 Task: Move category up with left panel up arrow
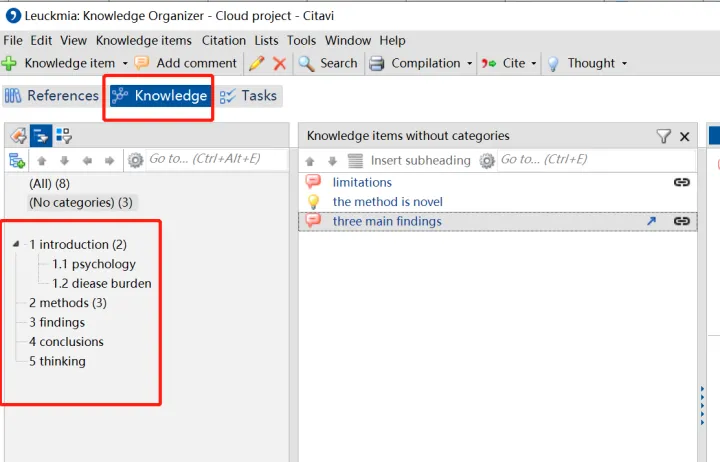pos(42,161)
